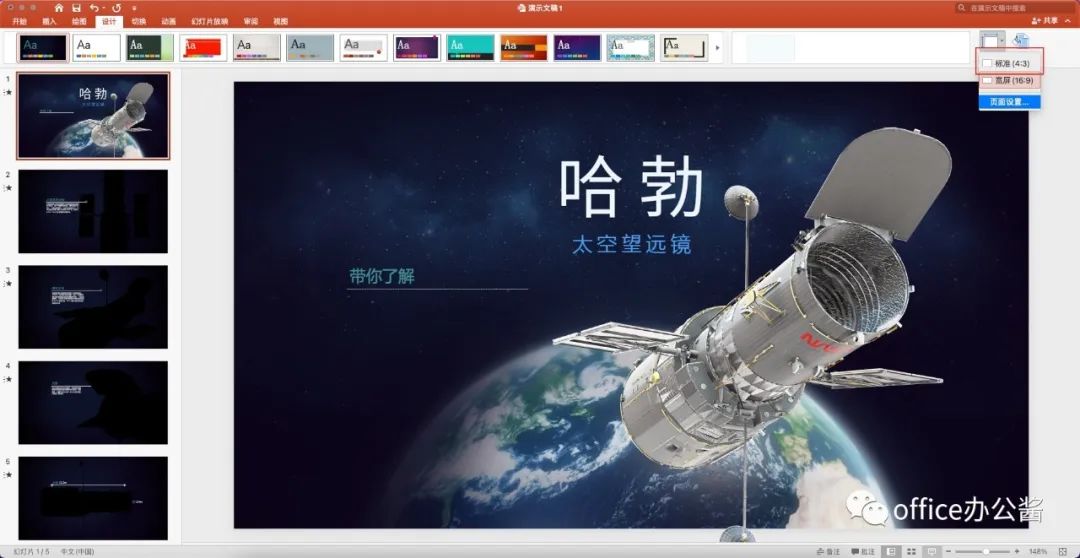Start slide show view from status bar
The image size is (1080, 558).
pos(931,552)
